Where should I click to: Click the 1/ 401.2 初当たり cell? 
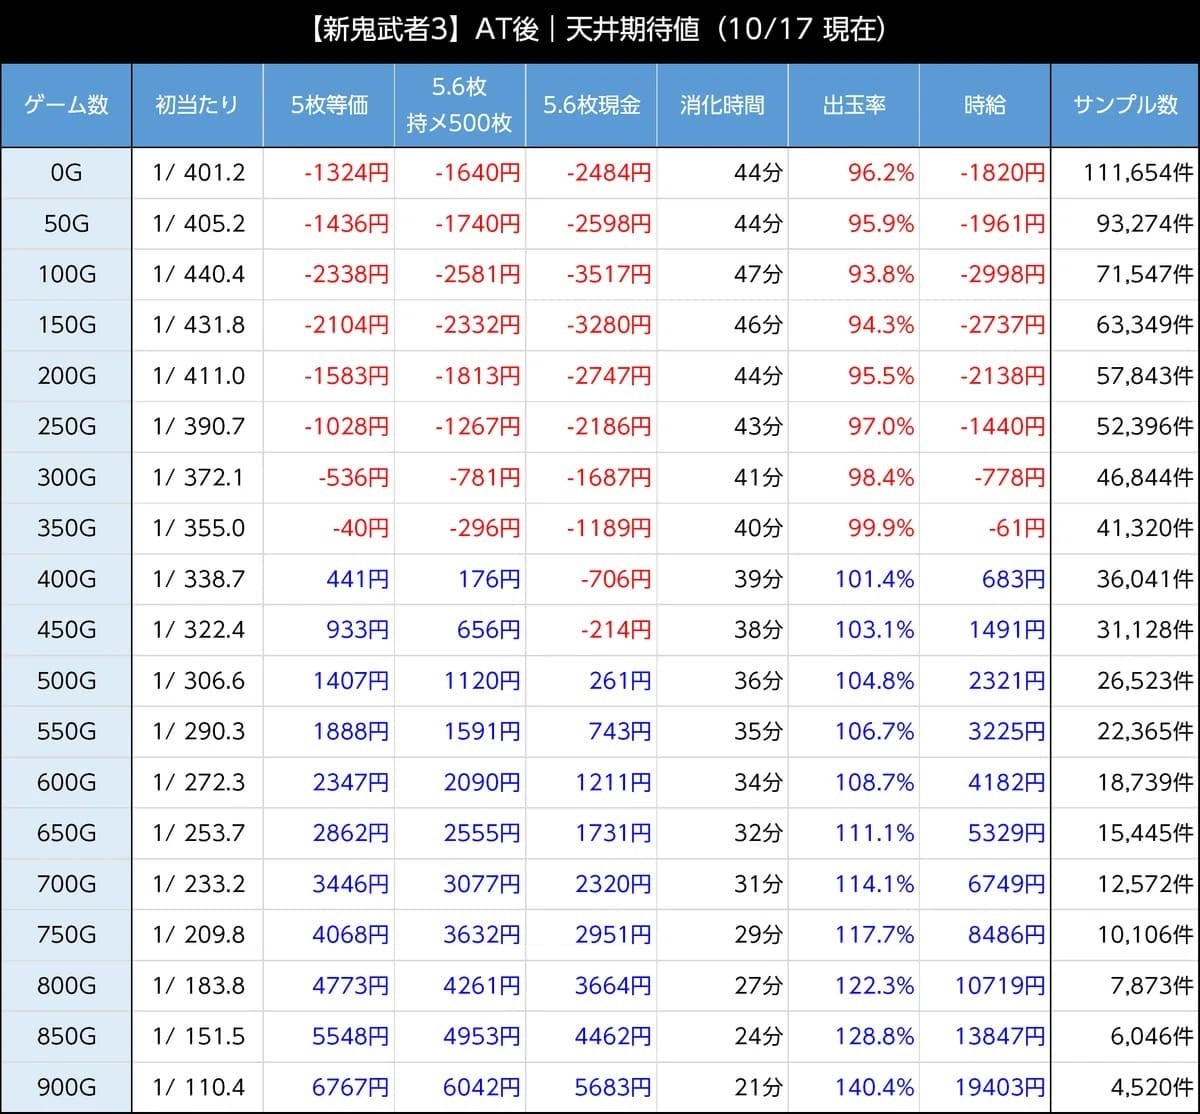tap(198, 173)
